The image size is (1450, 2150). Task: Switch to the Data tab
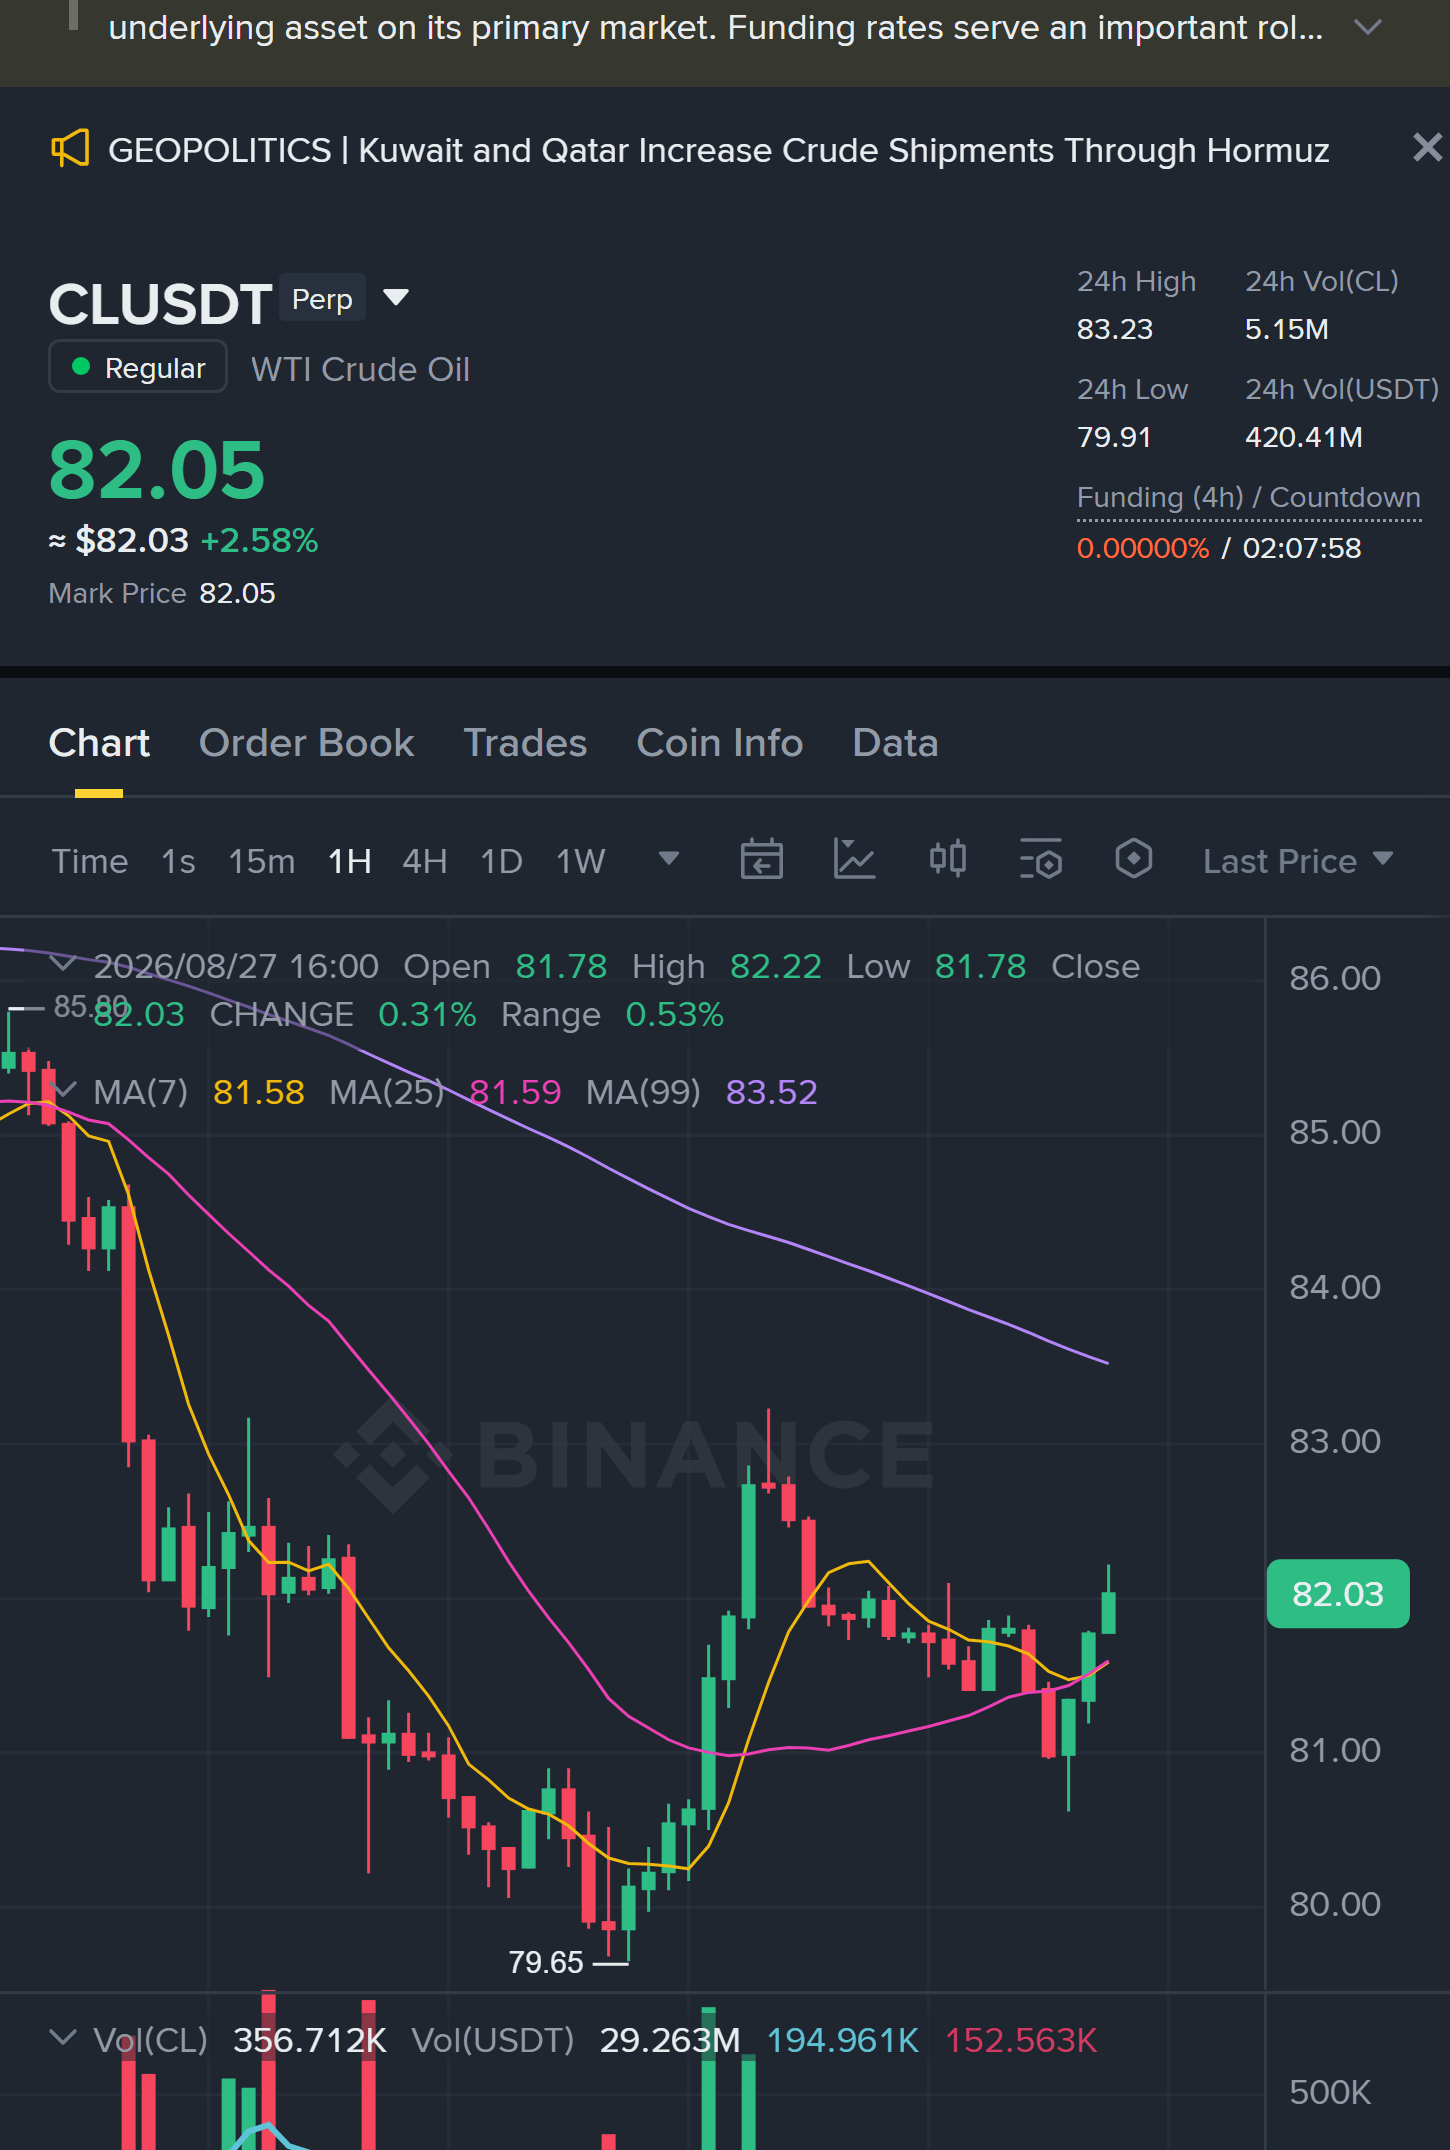(x=895, y=743)
